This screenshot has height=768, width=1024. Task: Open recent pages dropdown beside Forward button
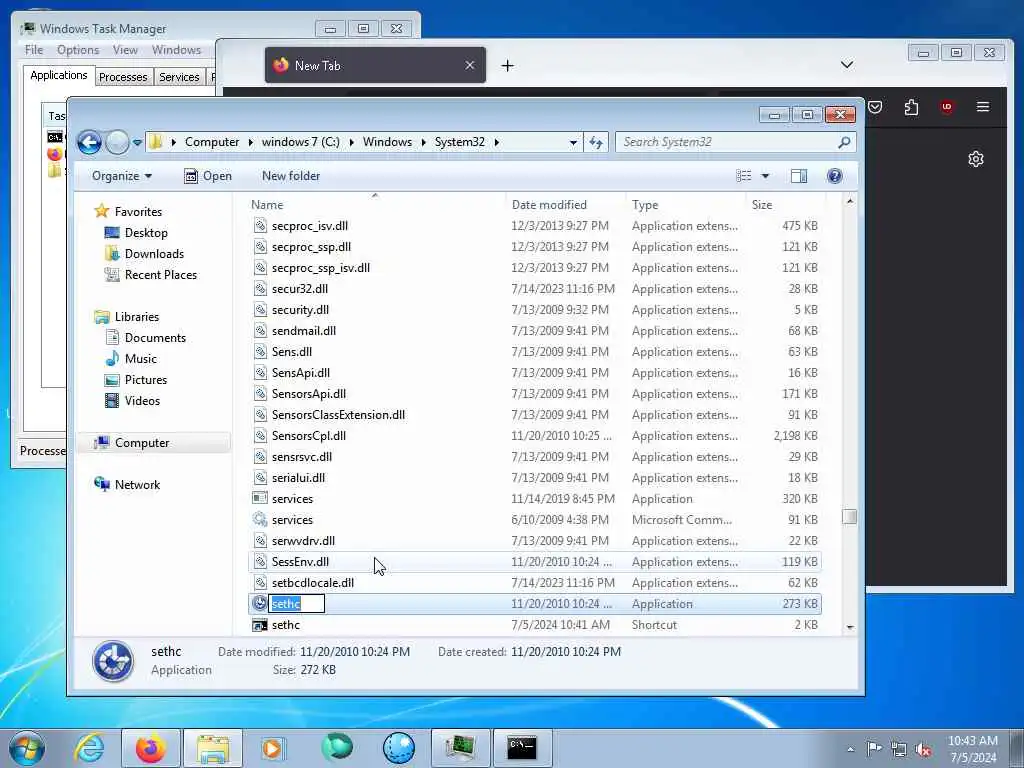137,142
